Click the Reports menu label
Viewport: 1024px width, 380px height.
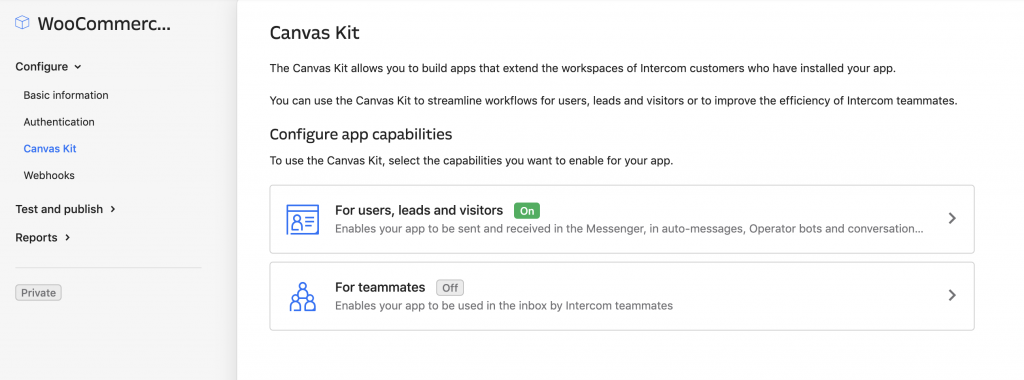point(36,238)
